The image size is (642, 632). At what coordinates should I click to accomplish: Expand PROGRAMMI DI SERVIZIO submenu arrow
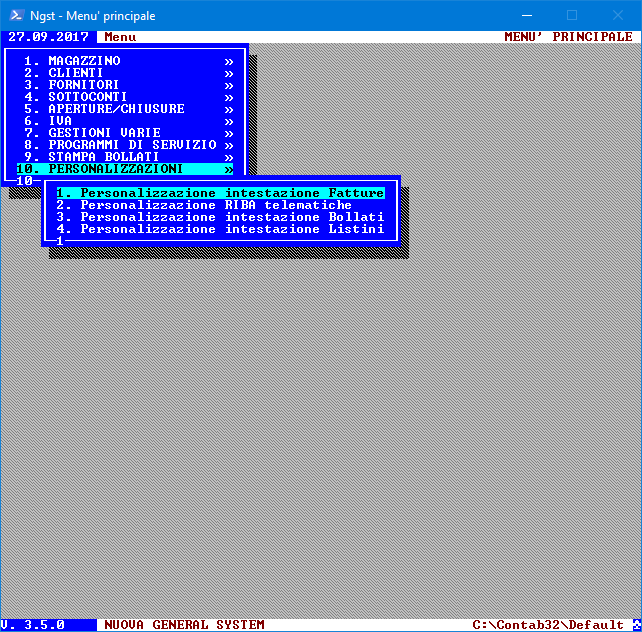[x=229, y=145]
